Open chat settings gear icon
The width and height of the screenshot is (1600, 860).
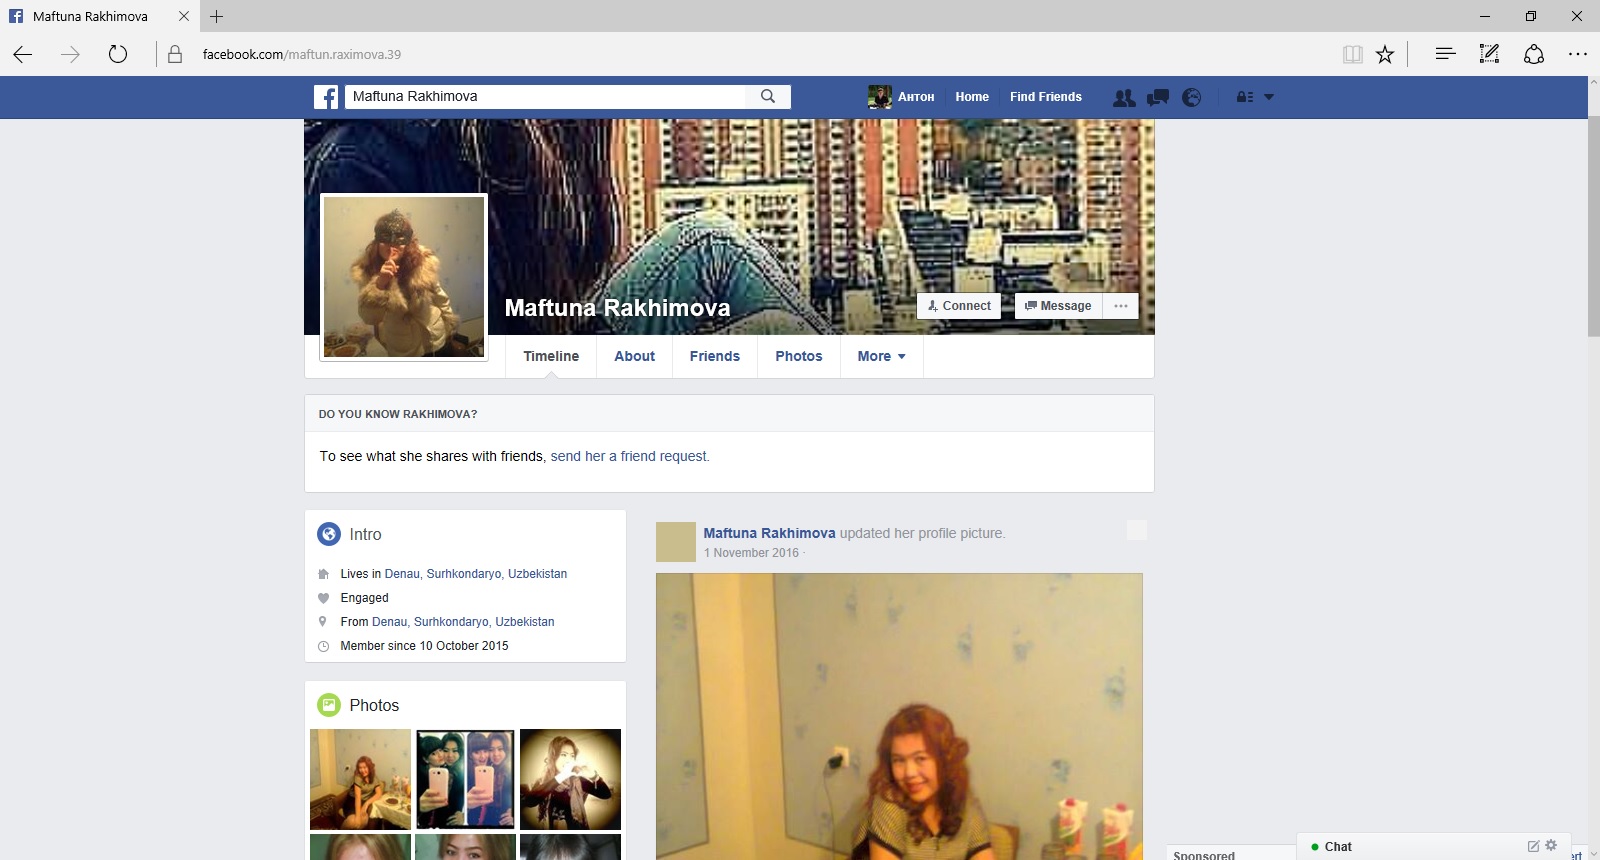(1551, 846)
